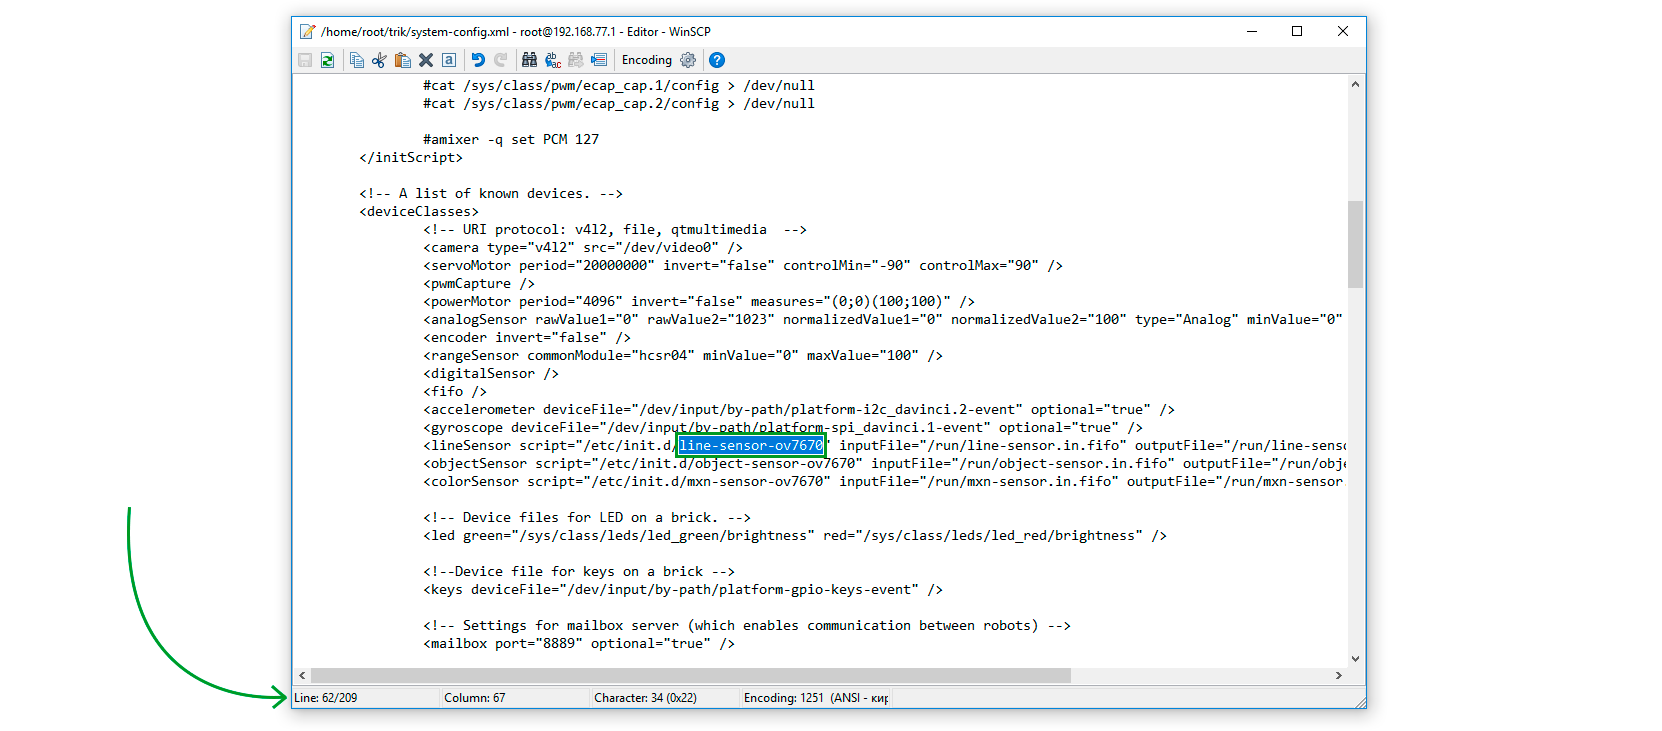The height and width of the screenshot is (731, 1662).
Task: Click the vertical scrollbar thumb
Action: [1355, 244]
